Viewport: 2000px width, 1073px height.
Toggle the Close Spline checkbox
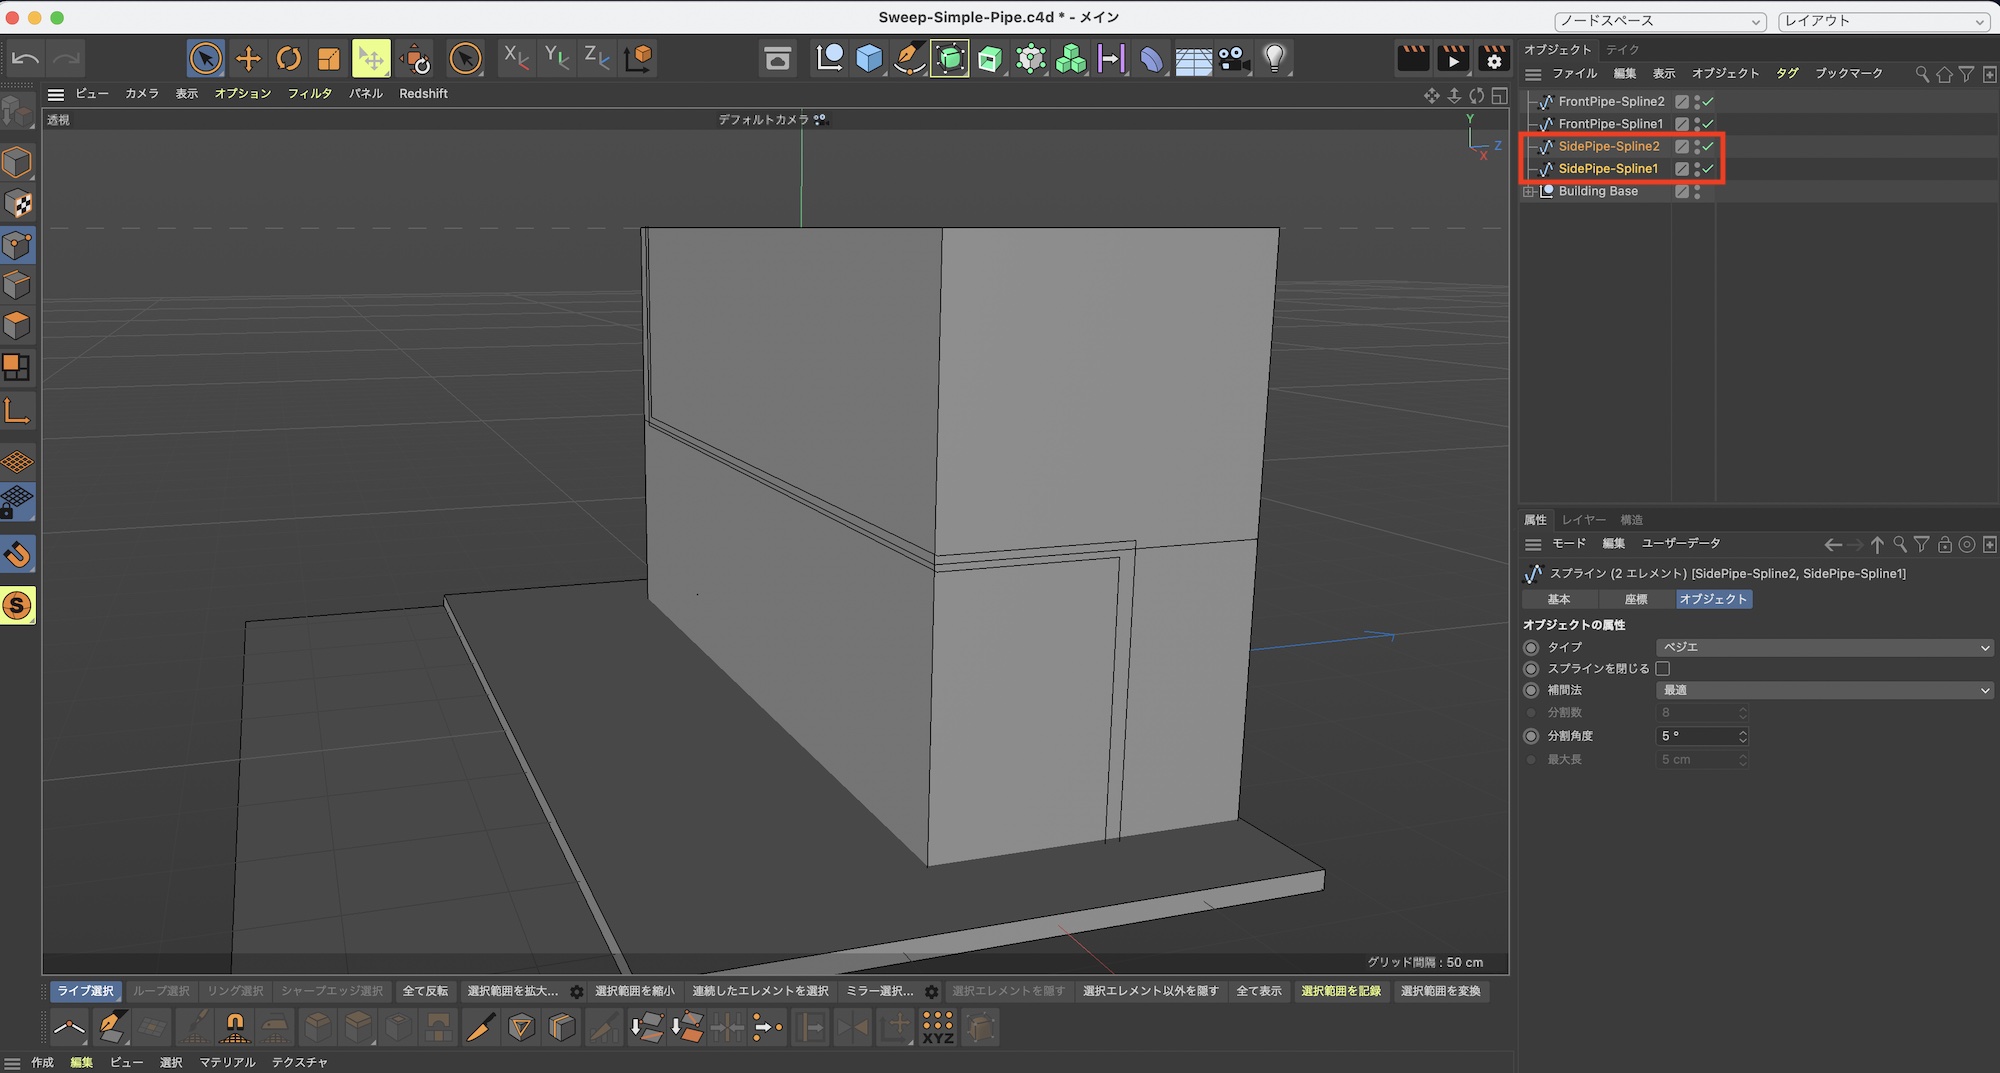(x=1663, y=669)
